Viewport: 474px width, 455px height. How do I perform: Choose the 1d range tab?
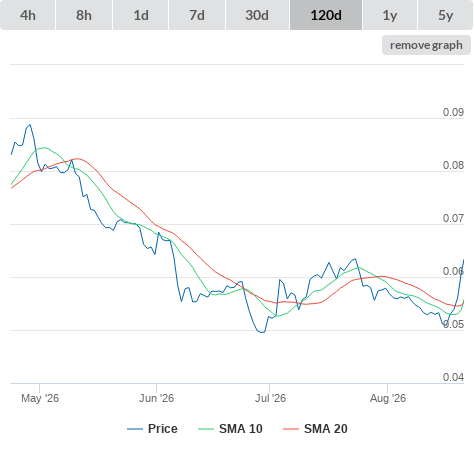click(141, 15)
